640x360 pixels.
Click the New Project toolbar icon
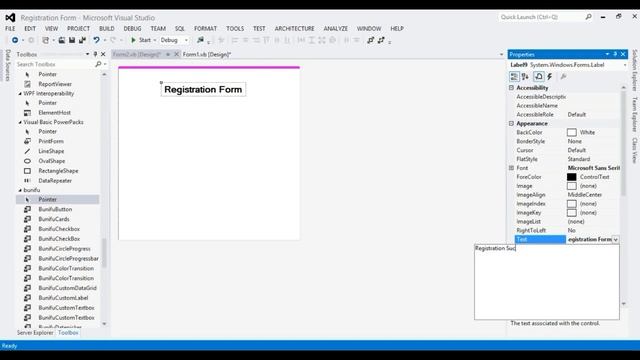(x=45, y=40)
